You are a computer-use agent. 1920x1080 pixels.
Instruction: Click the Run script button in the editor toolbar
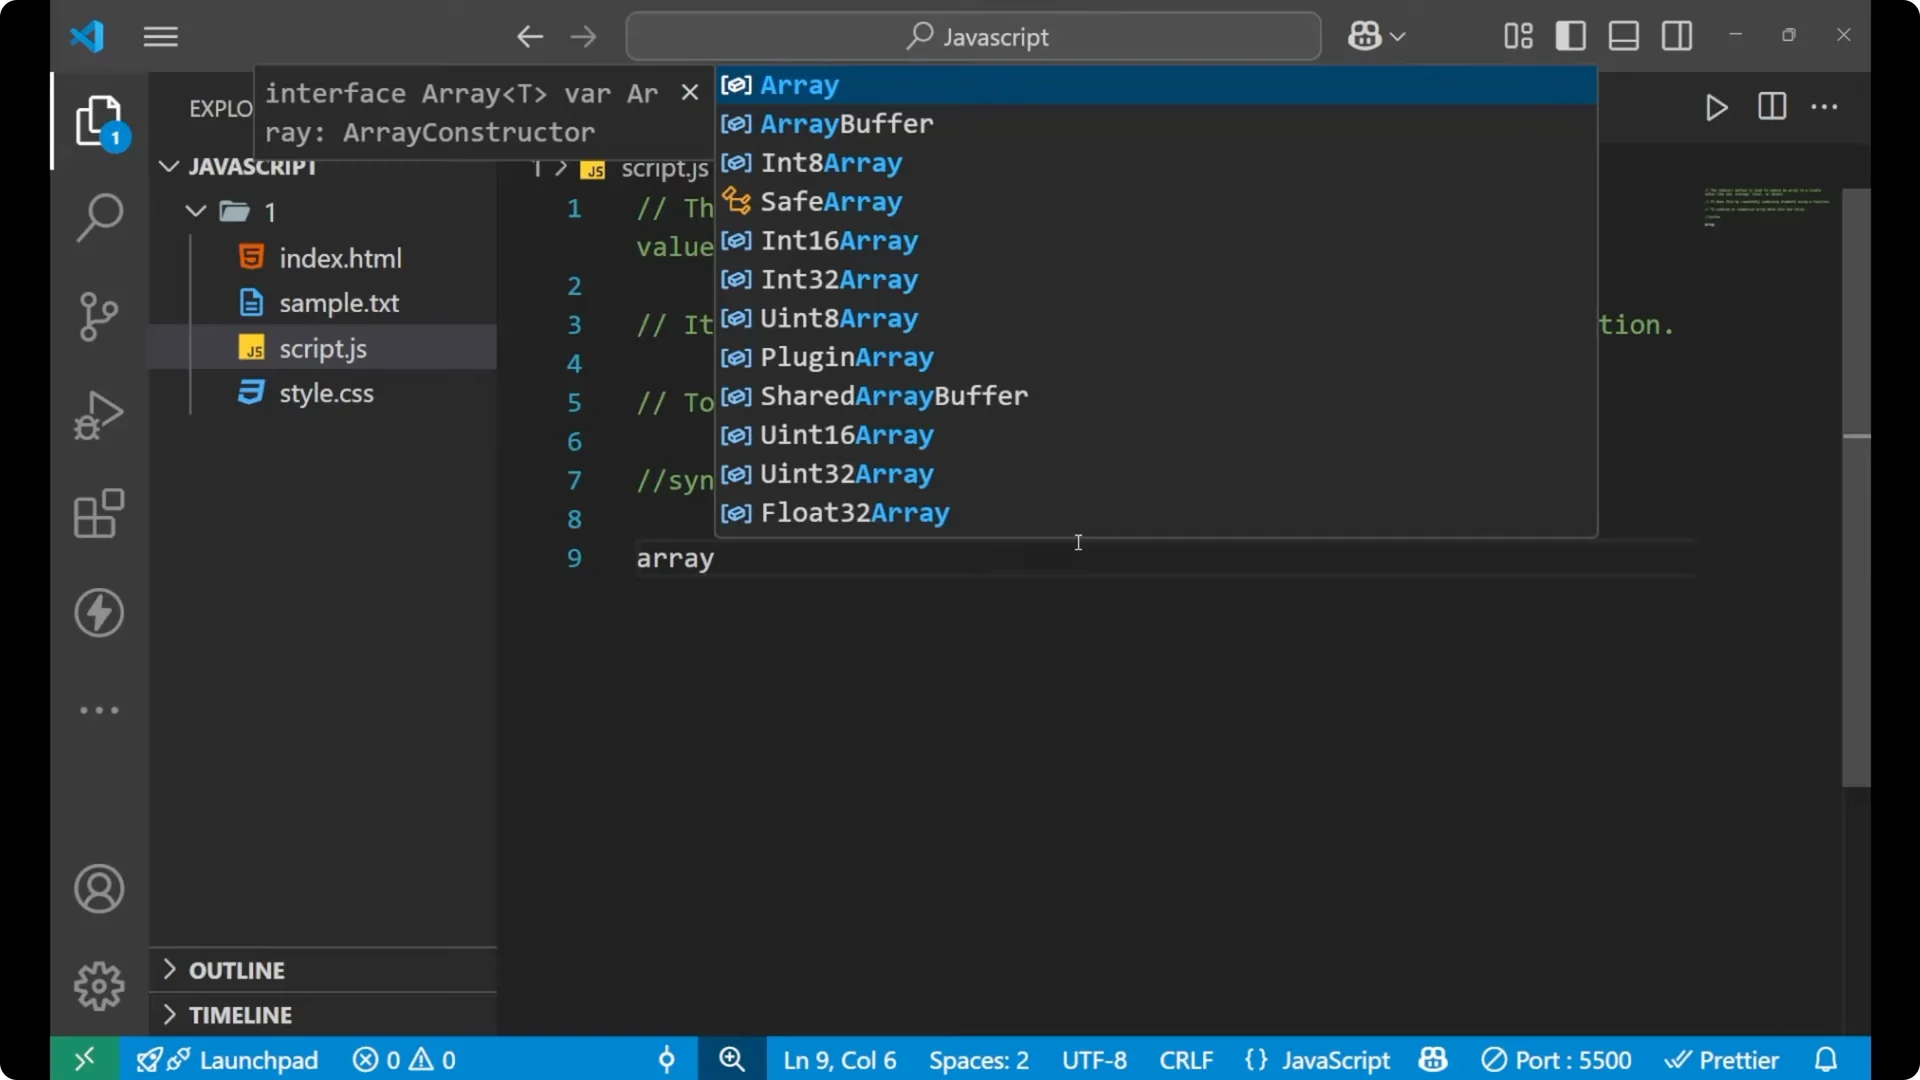[x=1716, y=108]
